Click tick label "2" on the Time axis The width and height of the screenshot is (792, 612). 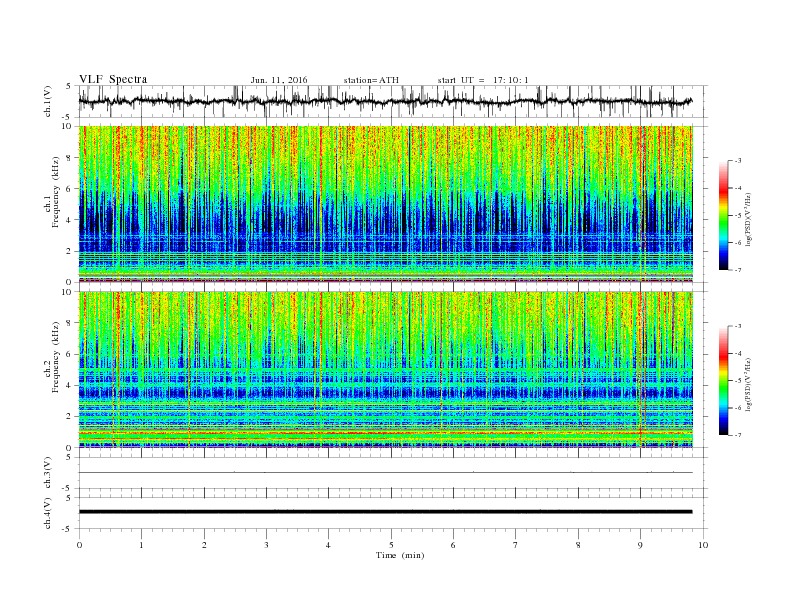pos(204,545)
